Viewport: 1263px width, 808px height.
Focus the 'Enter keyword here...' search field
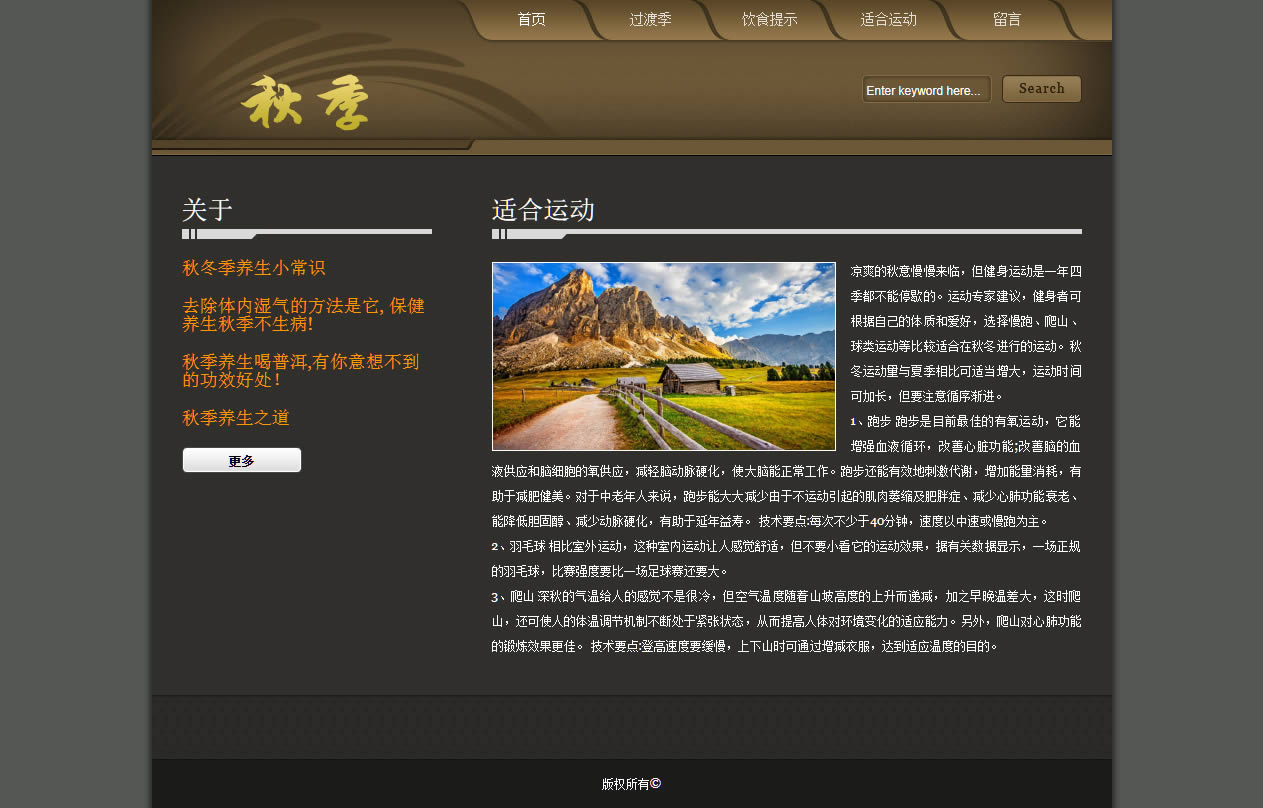[x=926, y=90]
